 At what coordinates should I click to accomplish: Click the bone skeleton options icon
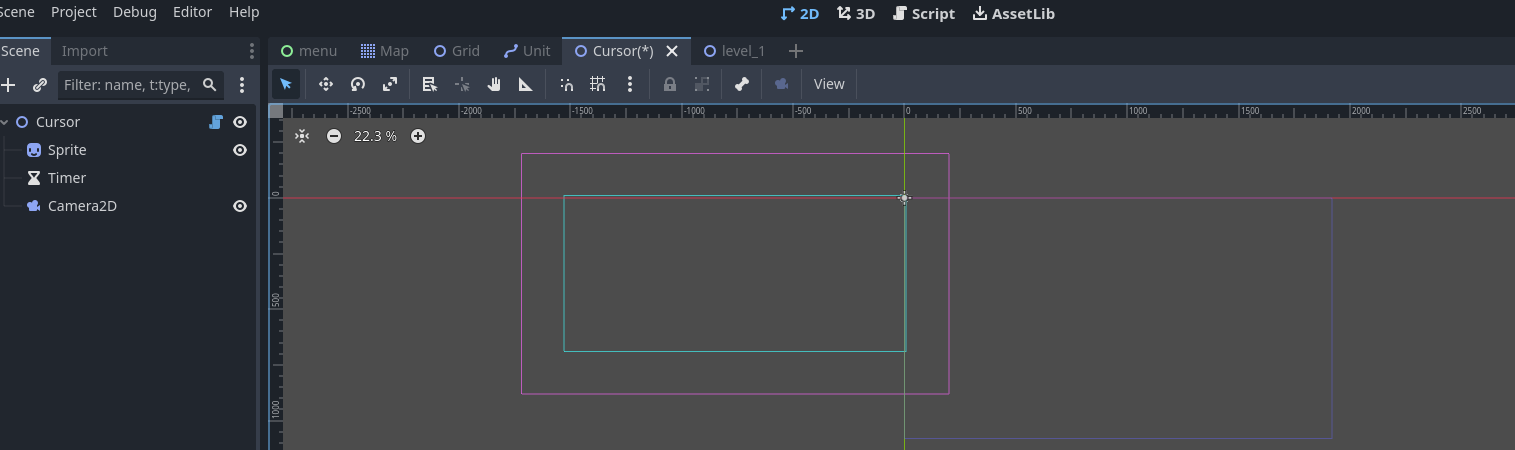point(742,84)
